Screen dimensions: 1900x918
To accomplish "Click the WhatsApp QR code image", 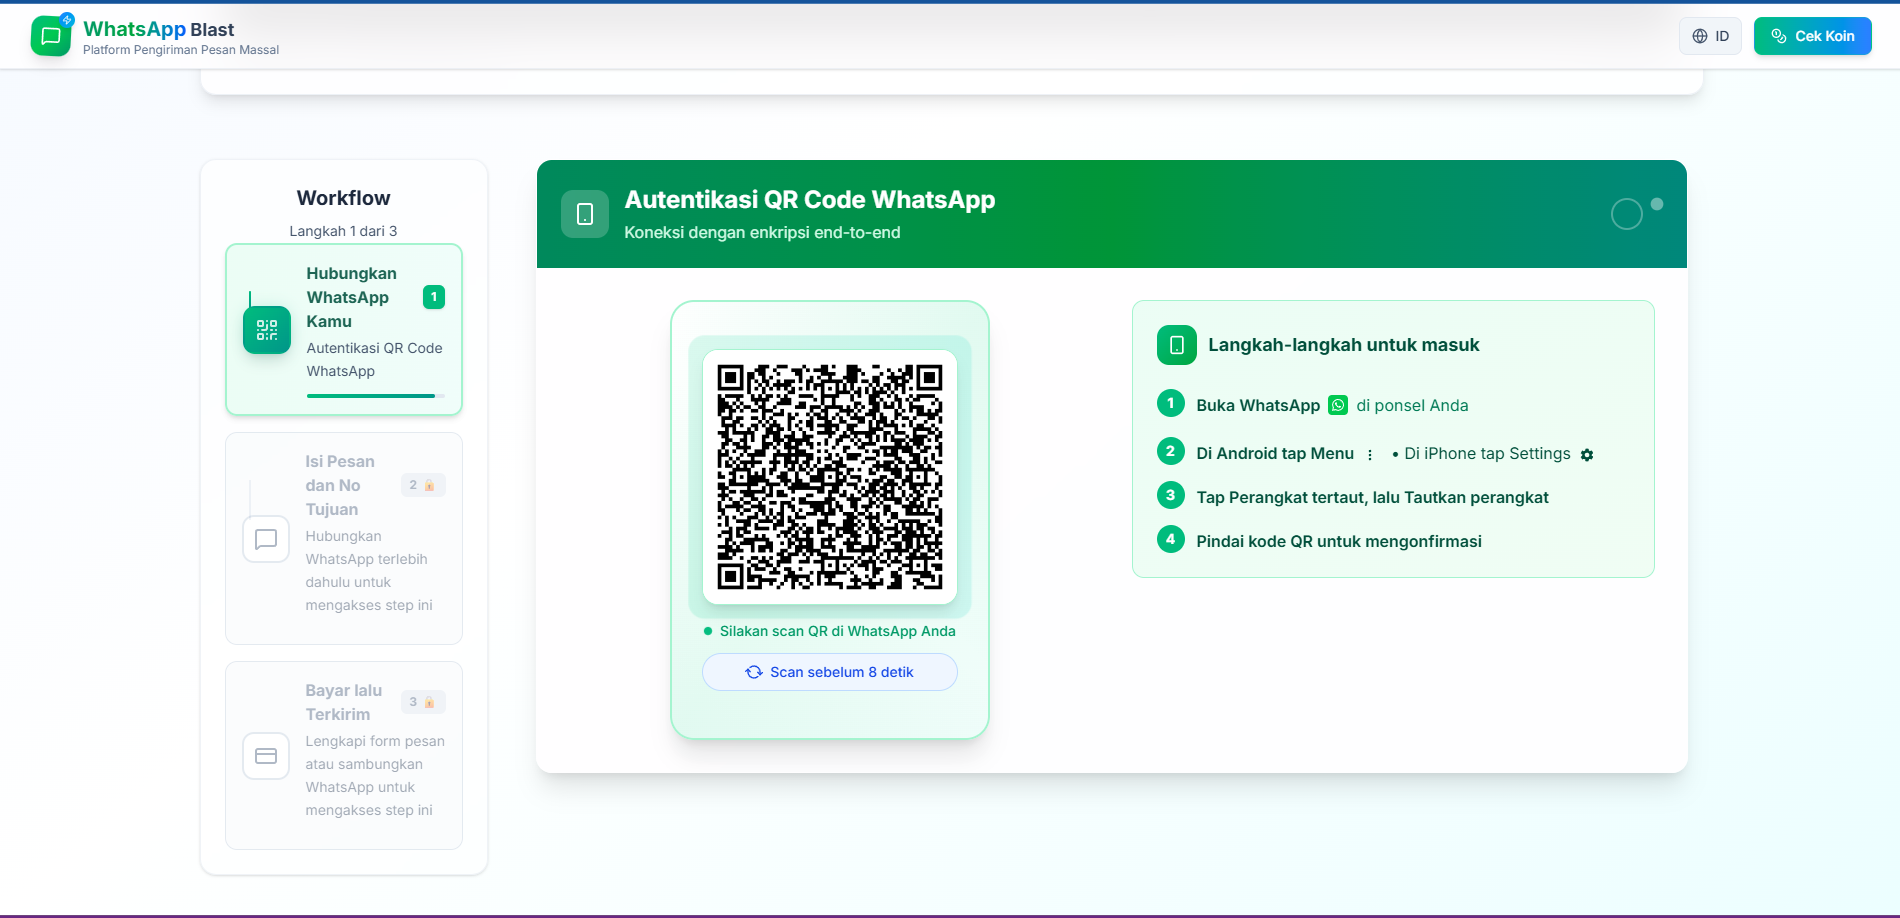I will (x=830, y=477).
